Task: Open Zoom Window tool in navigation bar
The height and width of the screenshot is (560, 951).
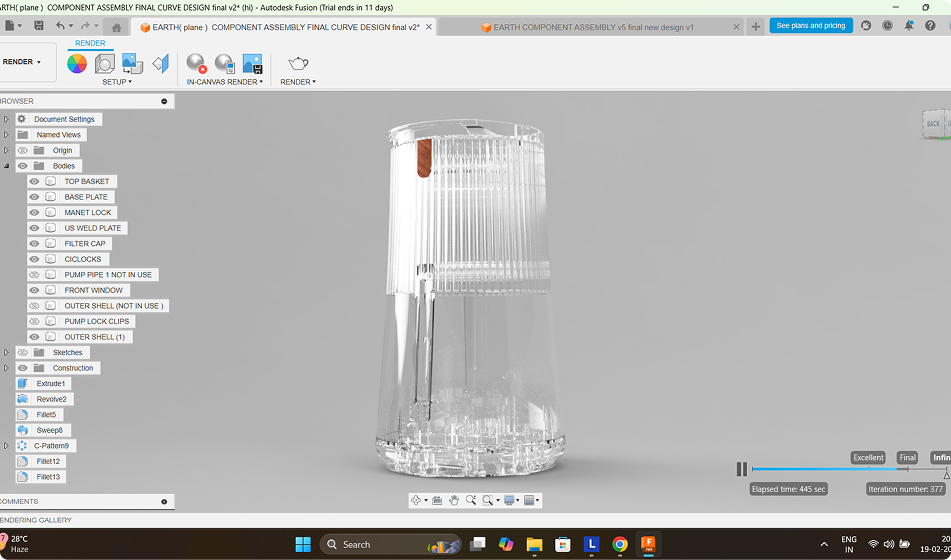Action: (x=488, y=500)
